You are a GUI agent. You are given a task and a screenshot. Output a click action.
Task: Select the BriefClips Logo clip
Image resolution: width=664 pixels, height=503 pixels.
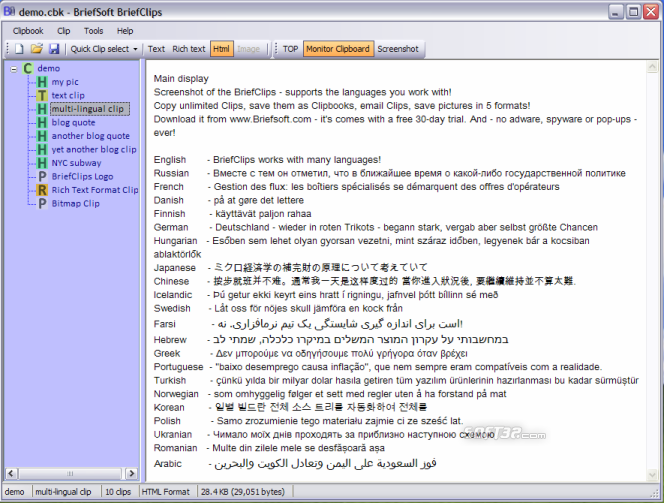click(83, 177)
